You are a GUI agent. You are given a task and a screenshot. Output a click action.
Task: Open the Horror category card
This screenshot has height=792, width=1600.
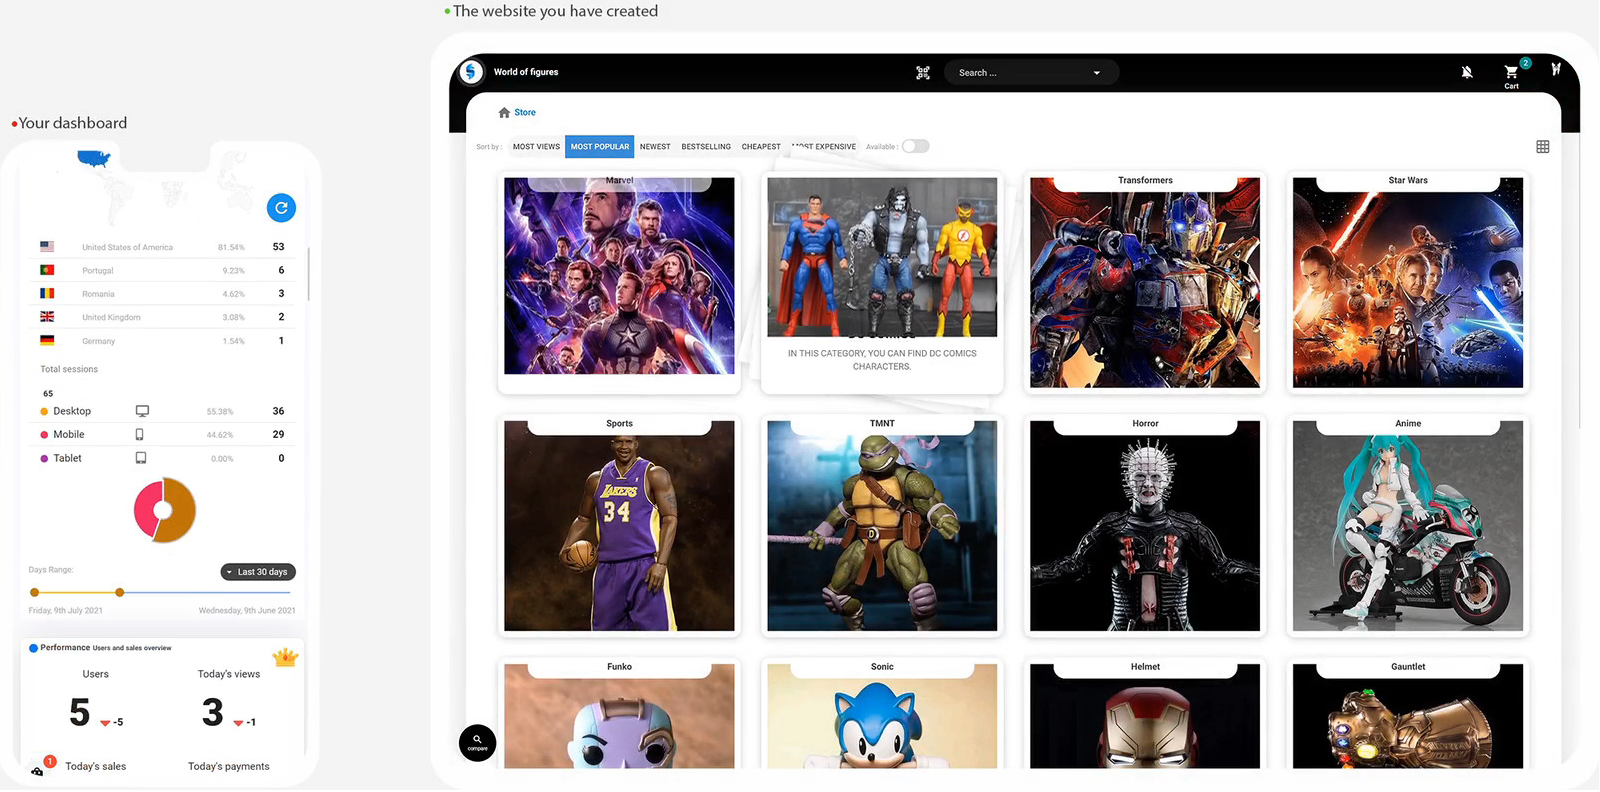tap(1145, 526)
